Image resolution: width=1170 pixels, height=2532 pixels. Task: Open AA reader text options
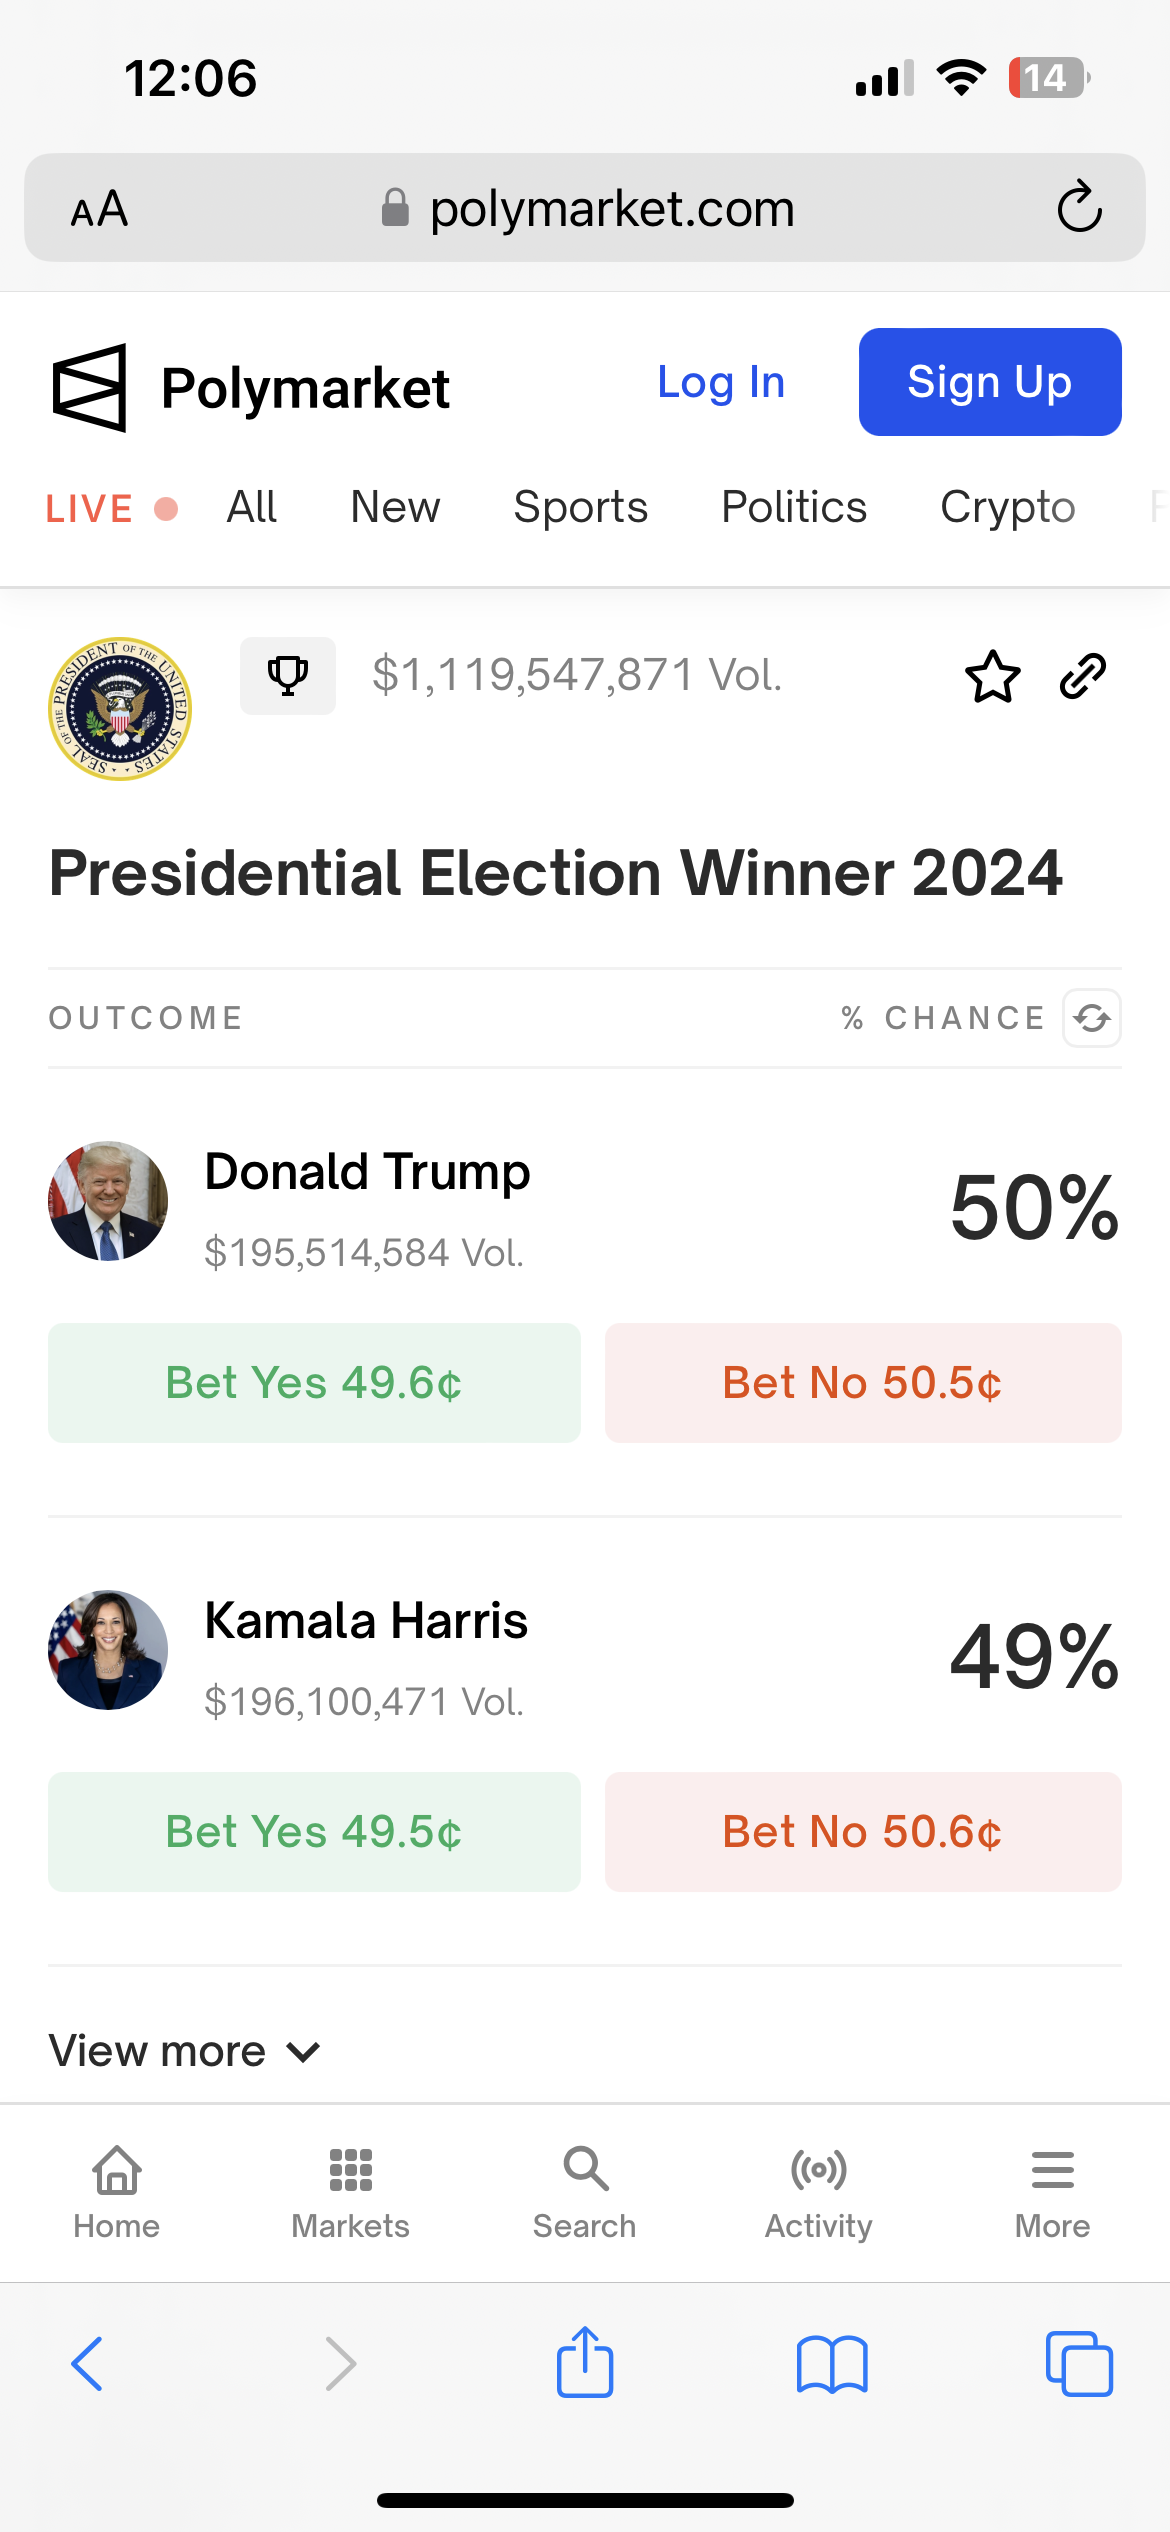point(99,208)
